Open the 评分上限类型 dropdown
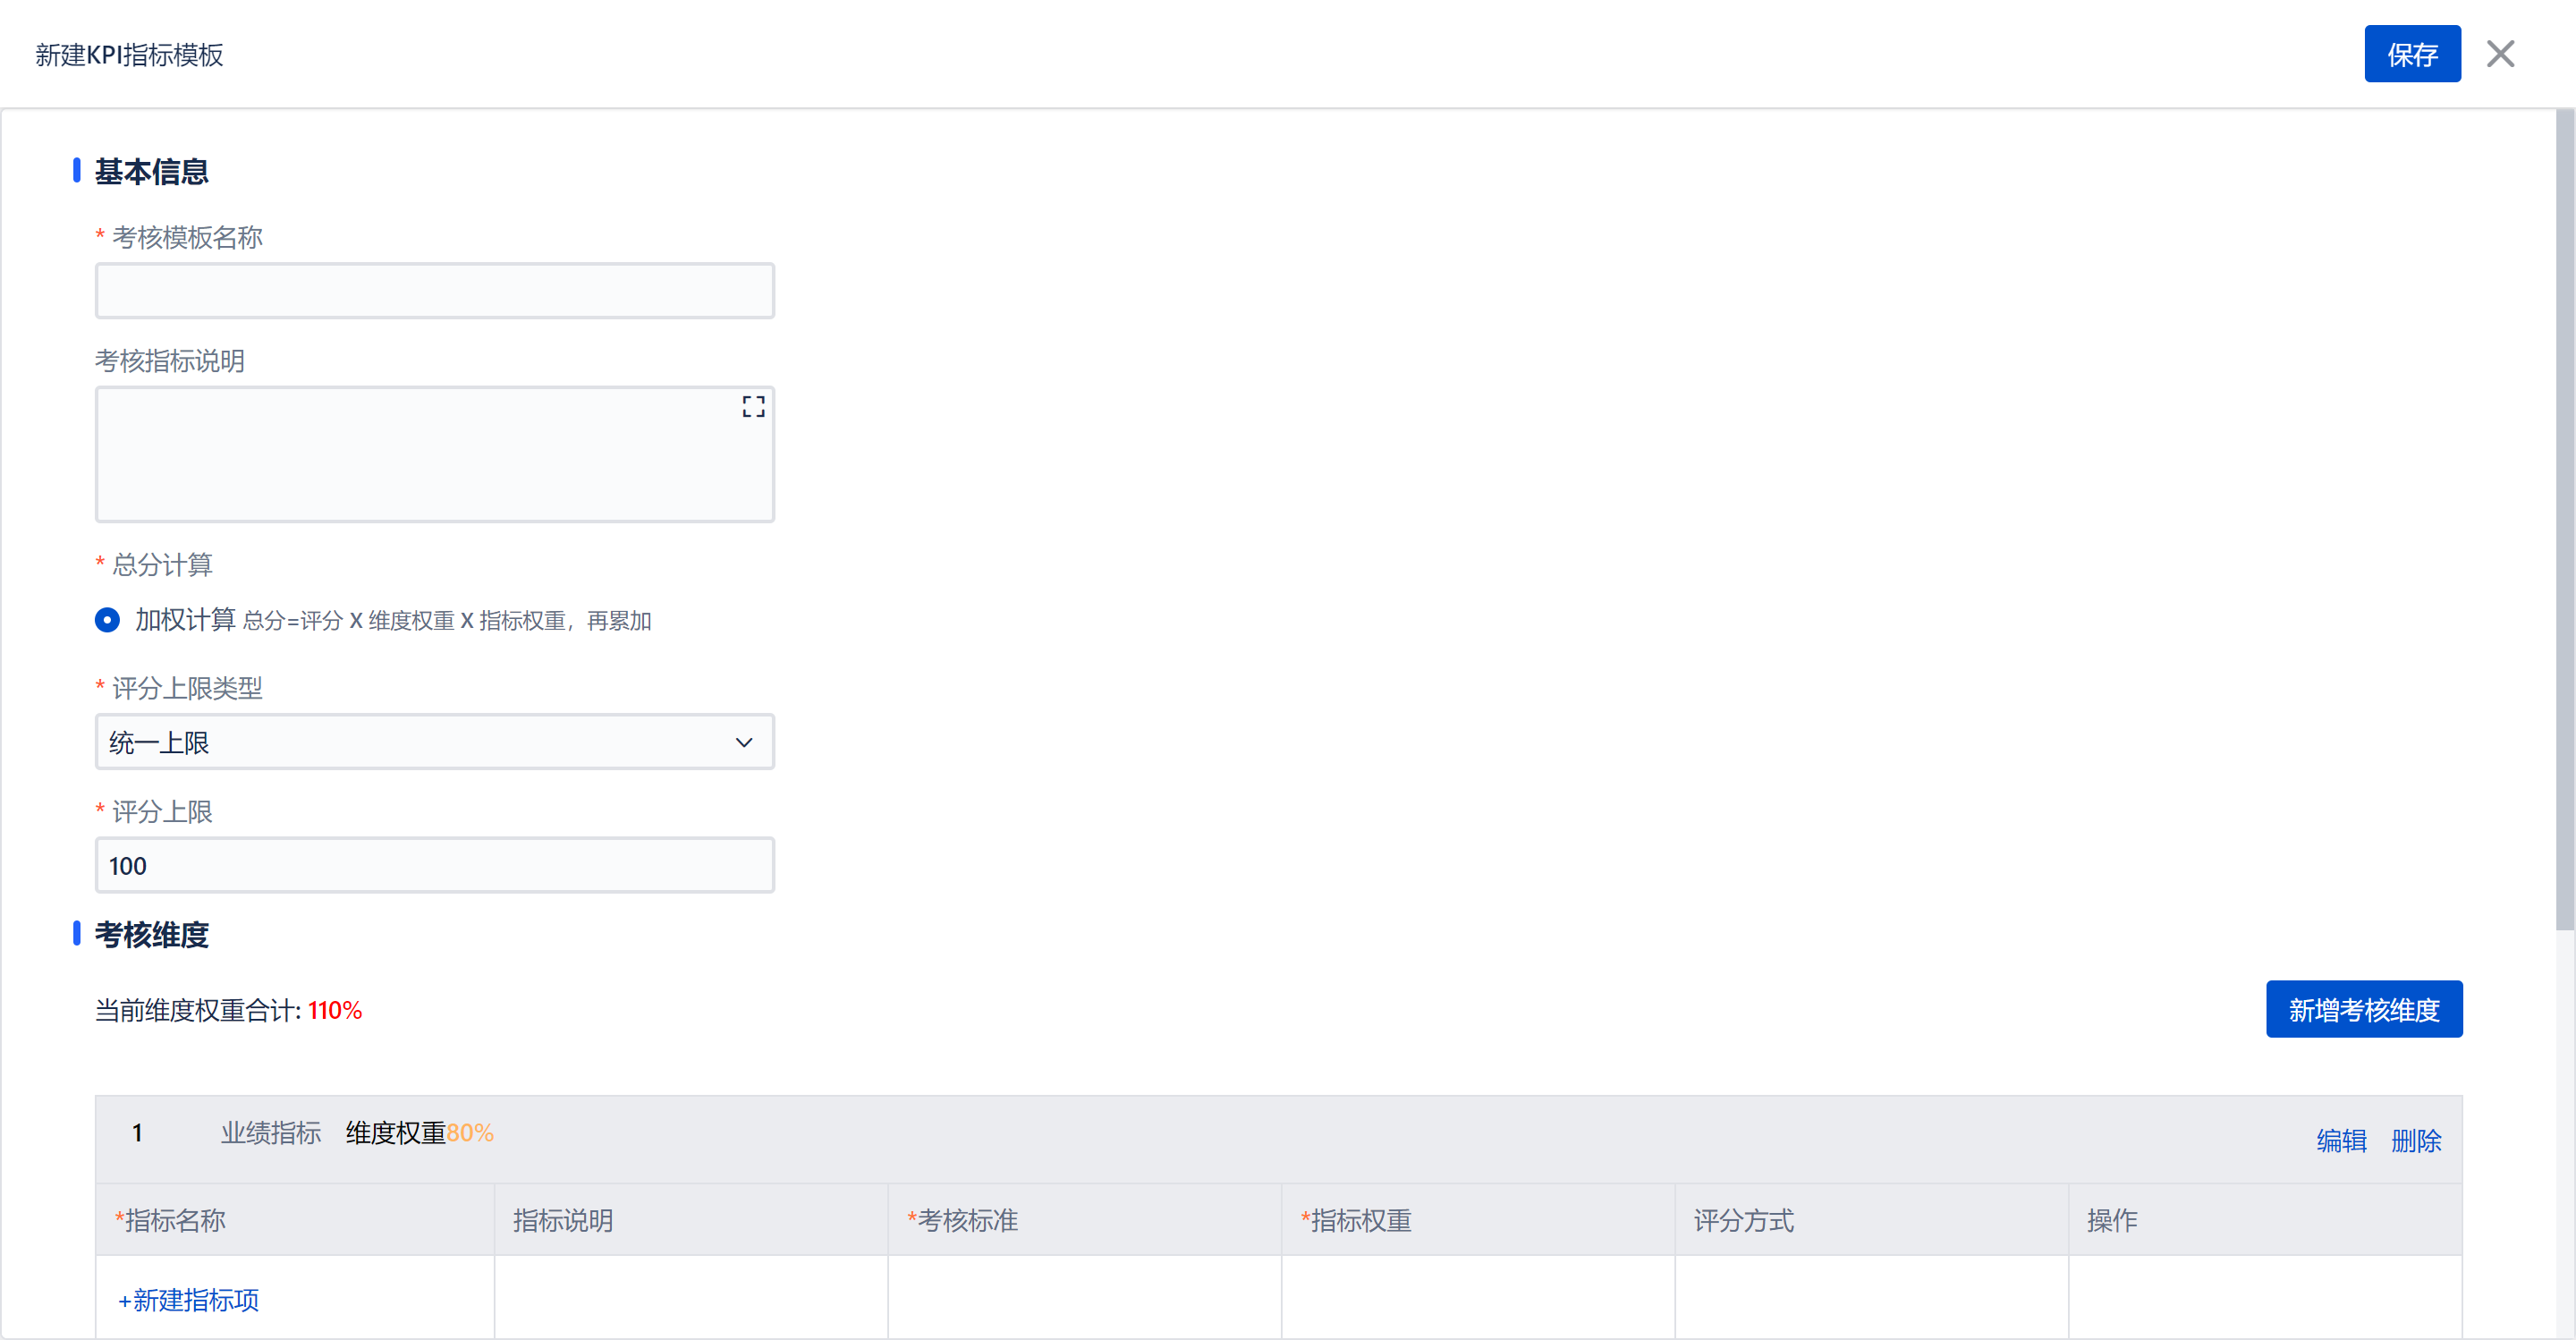The width and height of the screenshot is (2576, 1340). tap(434, 742)
